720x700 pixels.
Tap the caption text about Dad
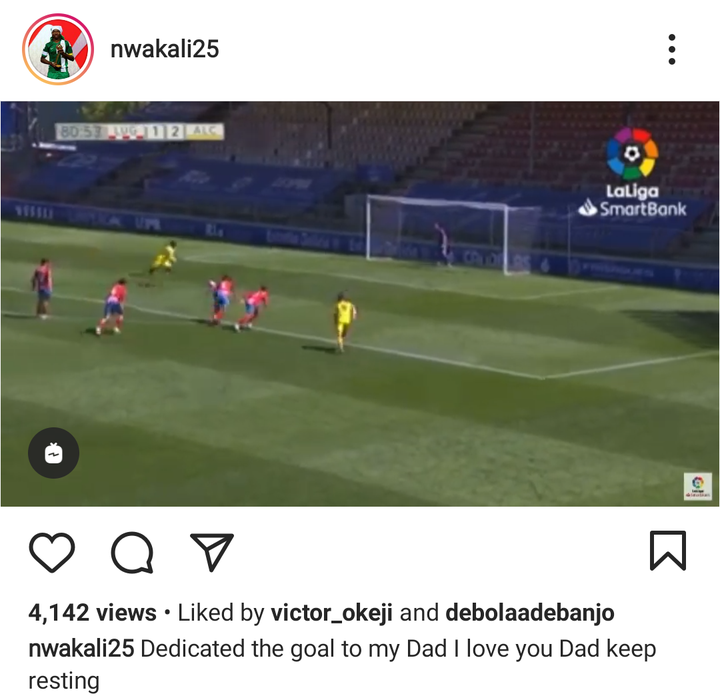click(x=342, y=665)
